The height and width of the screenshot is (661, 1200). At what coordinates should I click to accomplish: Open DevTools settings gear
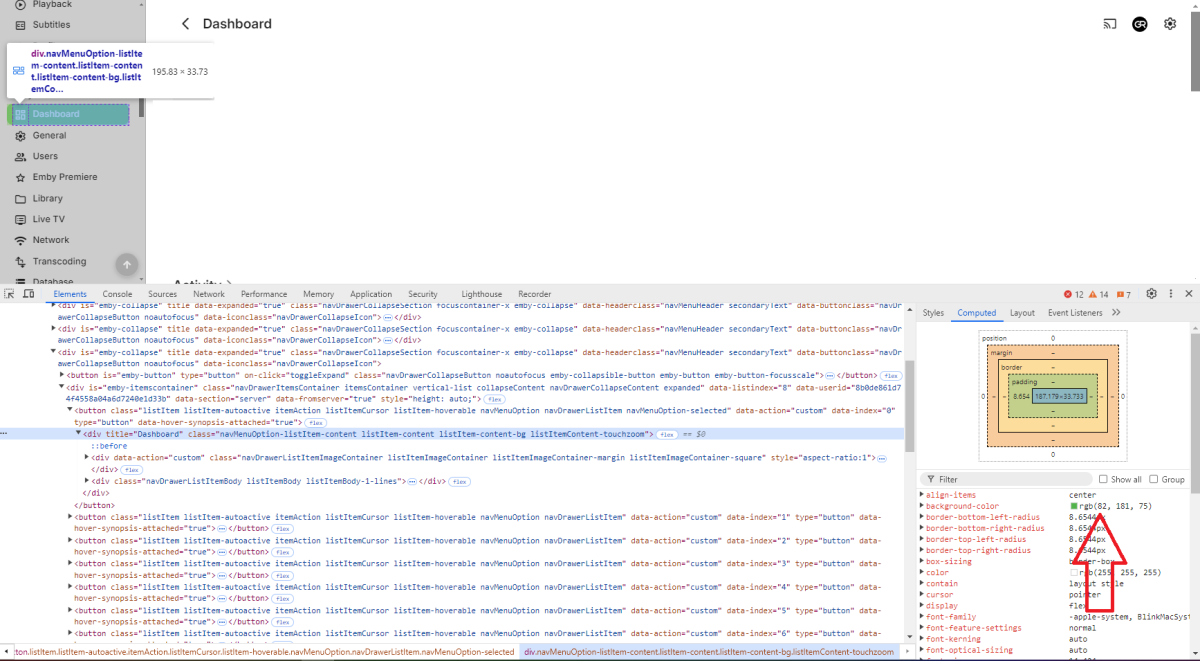tap(1151, 294)
